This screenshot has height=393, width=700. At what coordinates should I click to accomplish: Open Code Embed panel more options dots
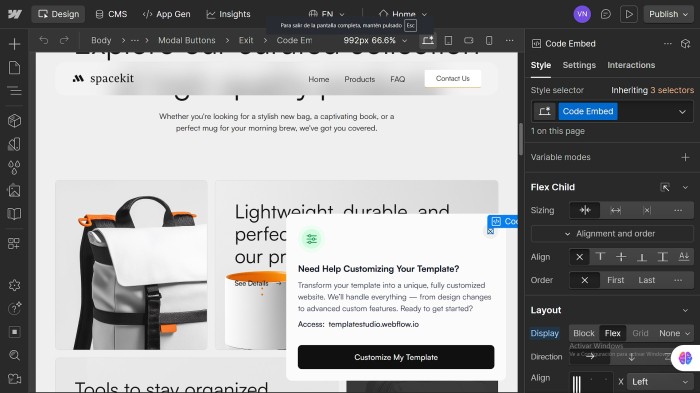pyautogui.click(x=667, y=44)
